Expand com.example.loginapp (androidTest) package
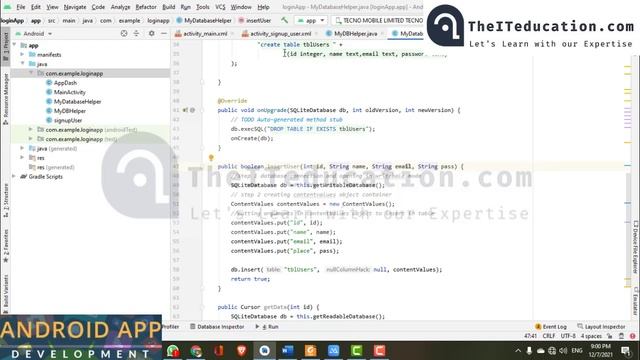Image resolution: width=640 pixels, height=360 pixels. (31, 130)
